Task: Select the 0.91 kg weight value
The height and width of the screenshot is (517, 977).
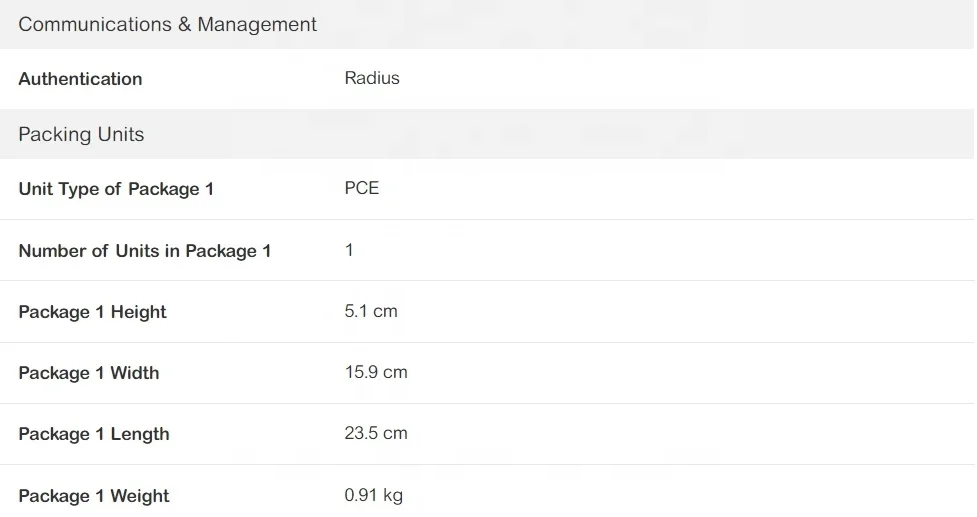Action: click(374, 495)
